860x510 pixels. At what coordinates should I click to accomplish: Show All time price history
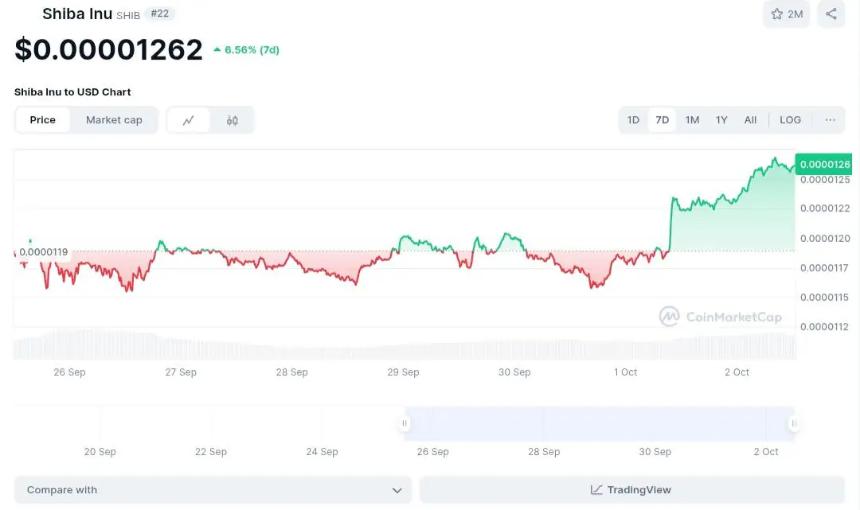[x=750, y=120]
